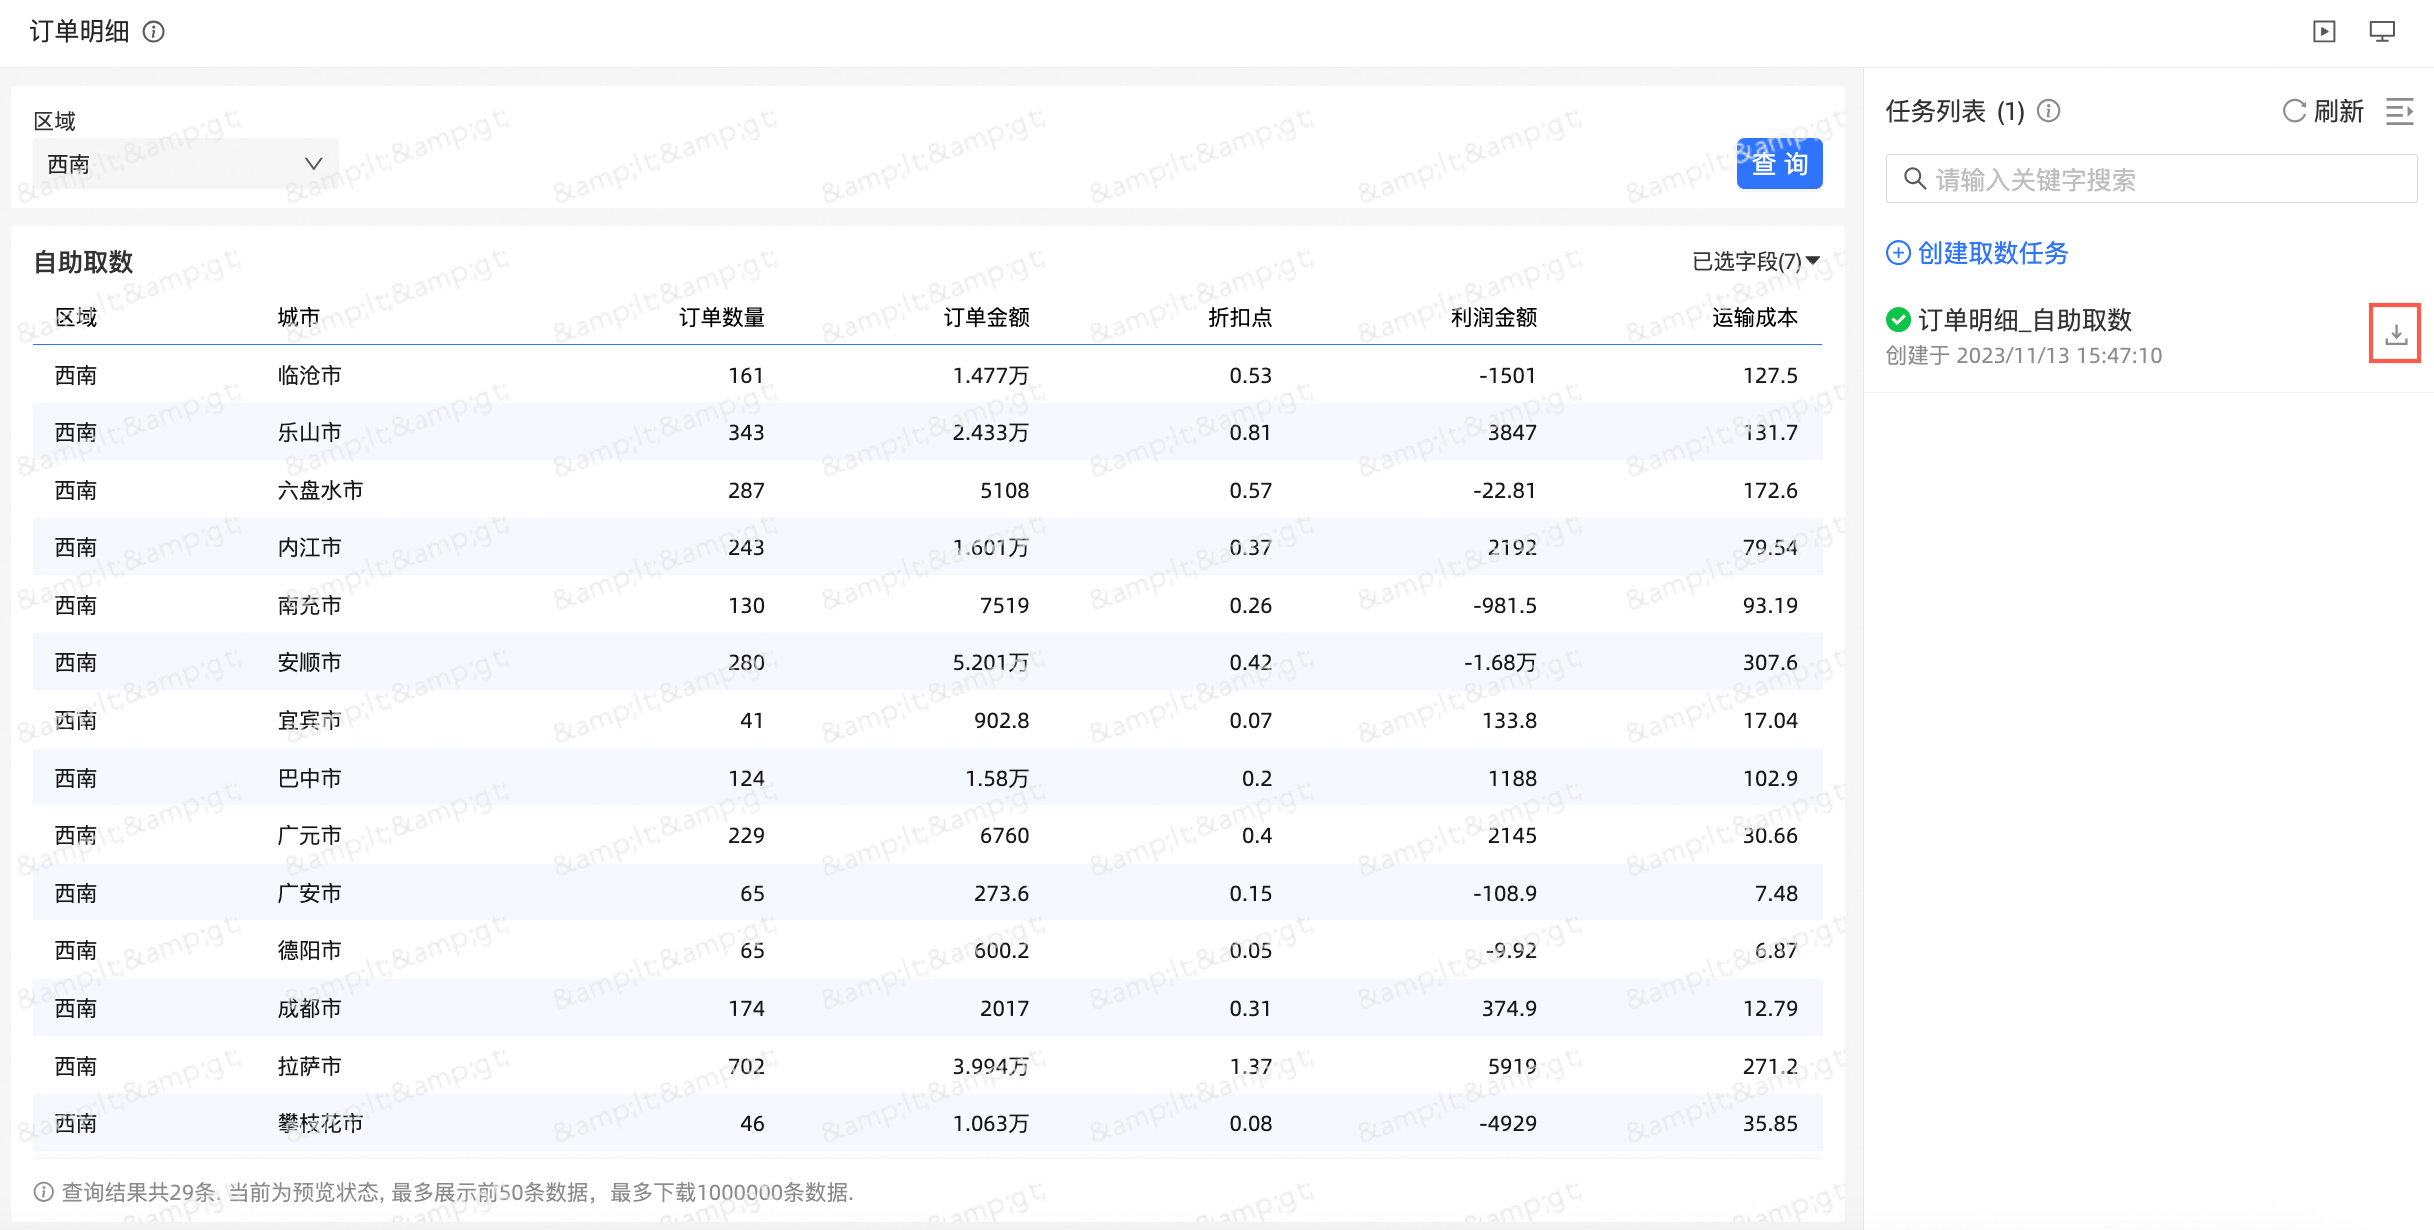Select the 安顺市 city cell
Image resolution: width=2434 pixels, height=1230 pixels.
coord(310,663)
